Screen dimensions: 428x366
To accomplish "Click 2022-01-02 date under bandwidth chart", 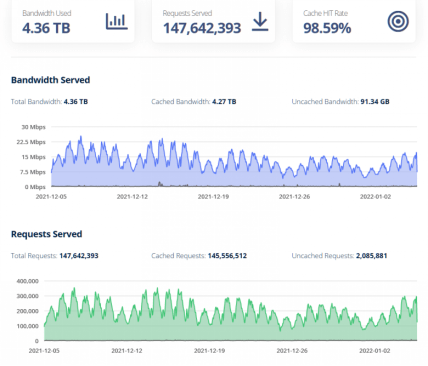I will (x=375, y=197).
